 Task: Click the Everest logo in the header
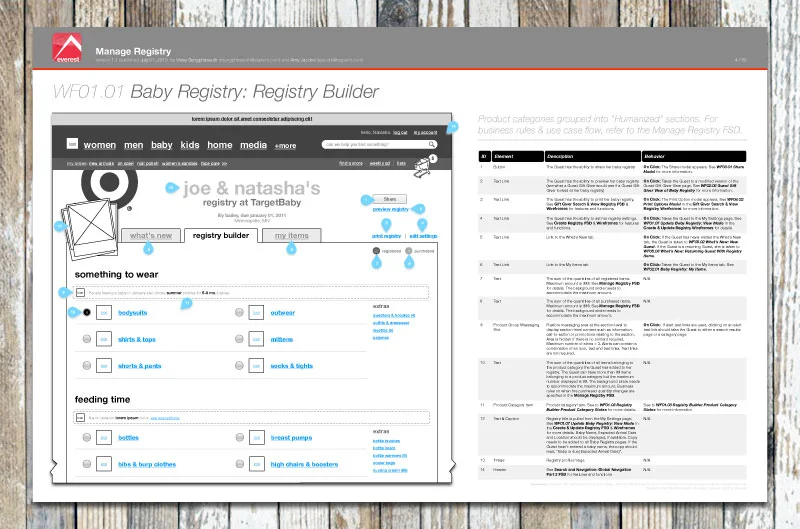[x=67, y=48]
